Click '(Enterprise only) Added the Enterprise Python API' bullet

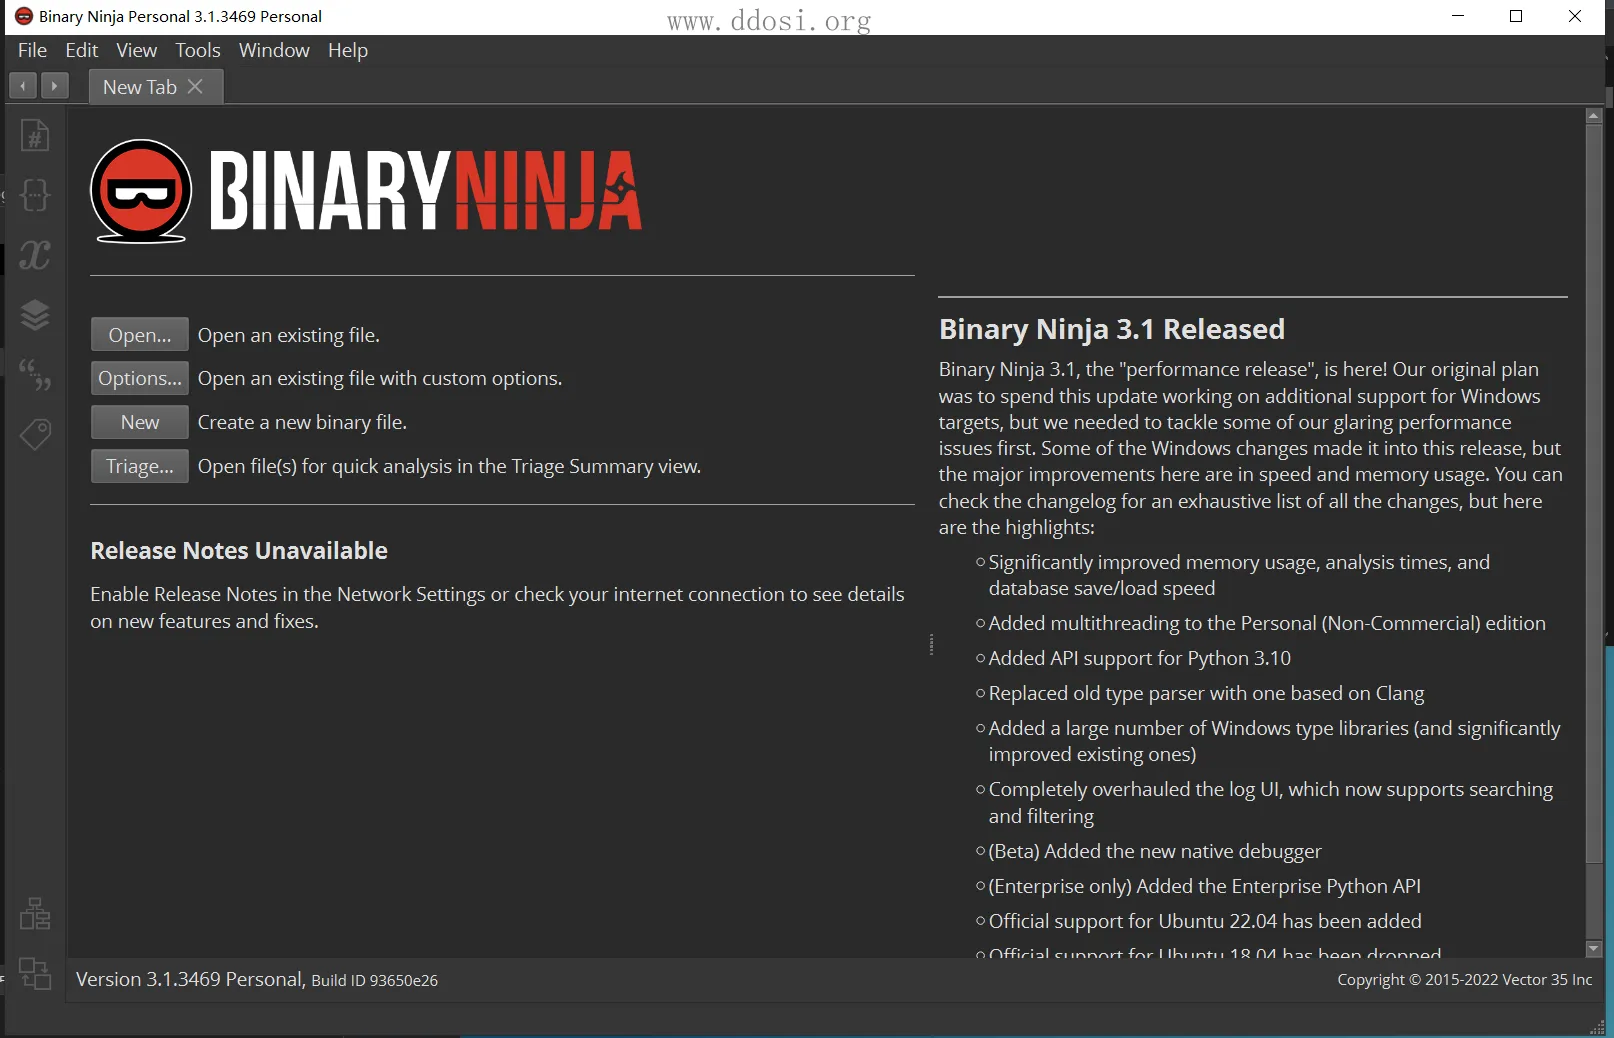tap(1204, 886)
